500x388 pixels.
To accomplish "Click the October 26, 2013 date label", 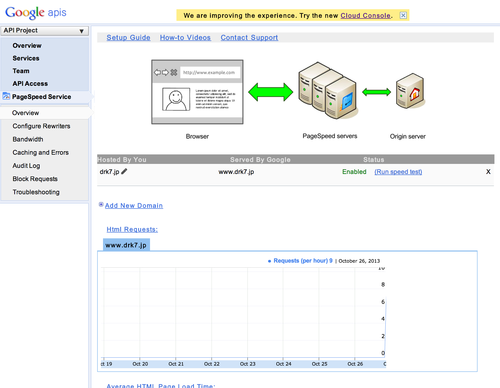I will pyautogui.click(x=359, y=261).
